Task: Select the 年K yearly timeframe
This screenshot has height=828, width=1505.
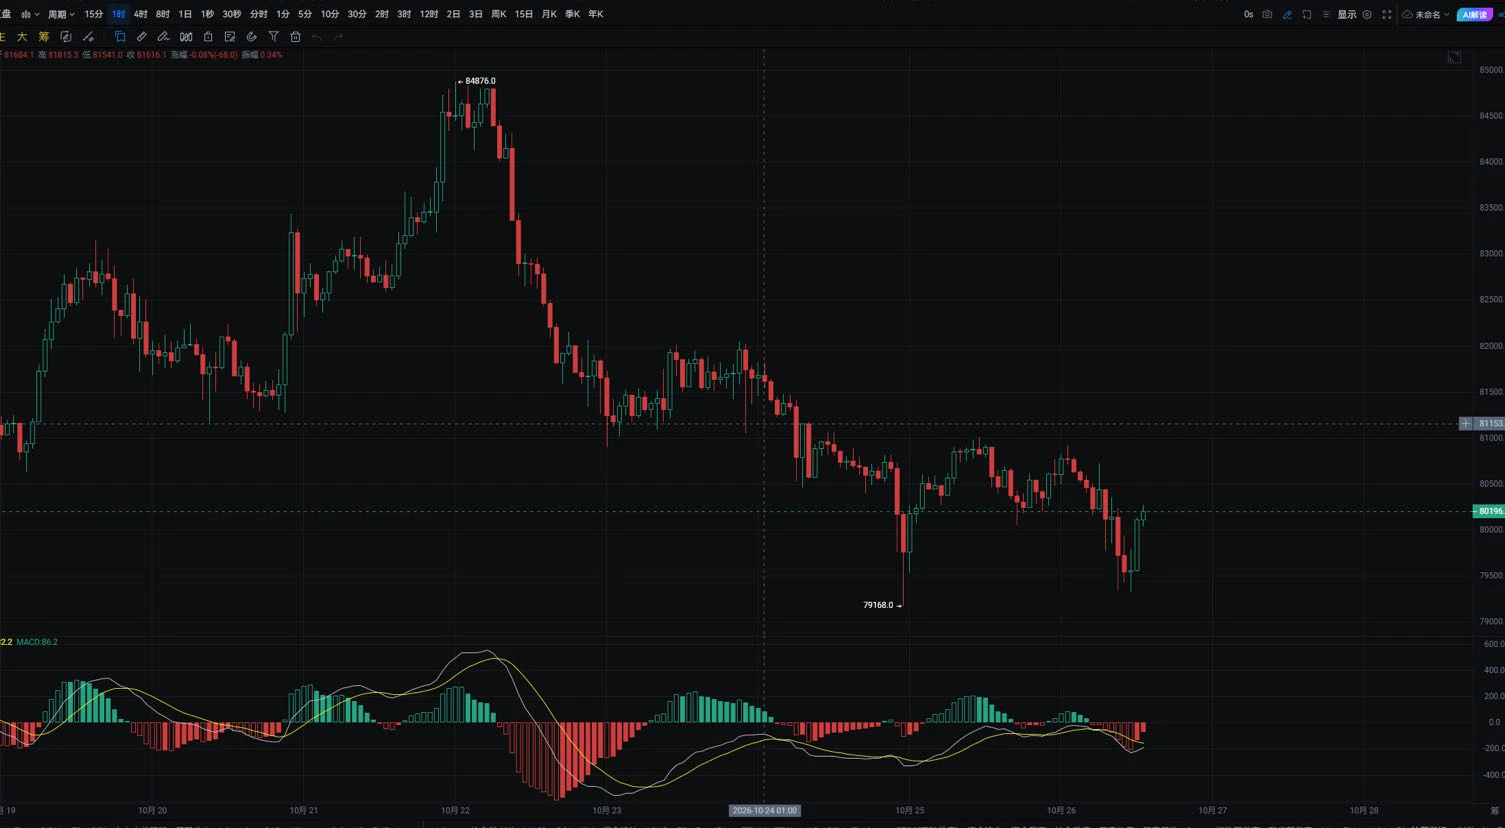Action: click(x=596, y=15)
